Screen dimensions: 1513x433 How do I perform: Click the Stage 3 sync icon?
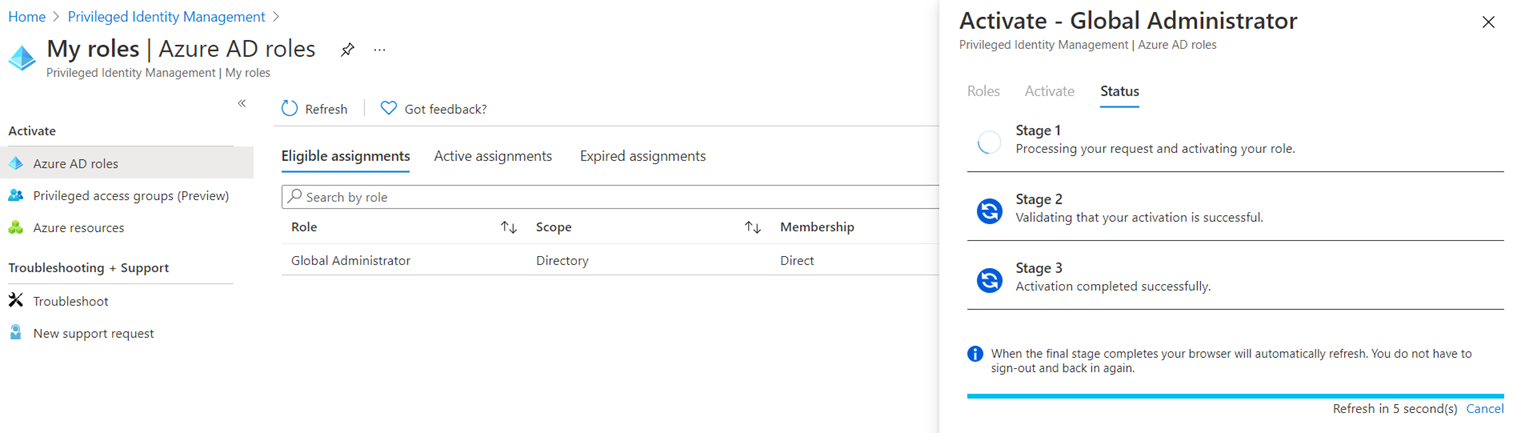[989, 280]
